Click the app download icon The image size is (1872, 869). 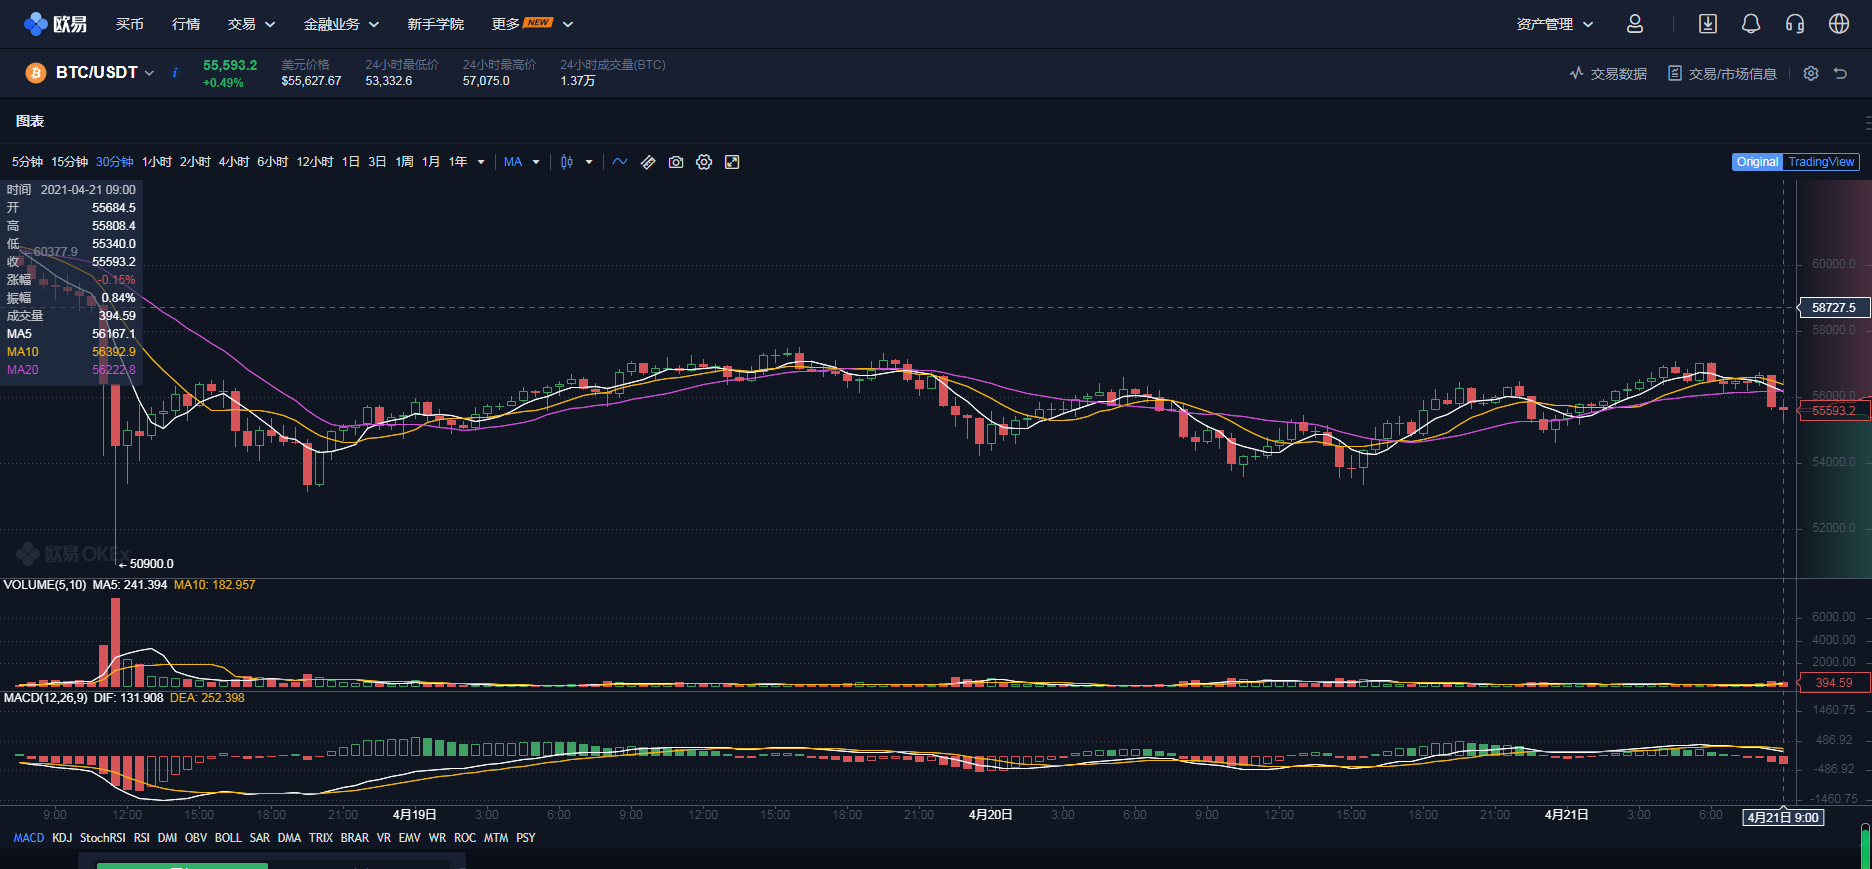1708,24
